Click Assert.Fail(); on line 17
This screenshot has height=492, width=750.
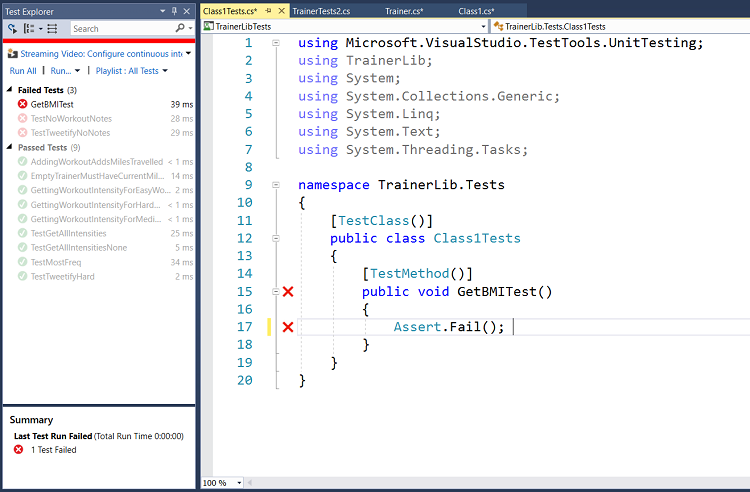(449, 327)
